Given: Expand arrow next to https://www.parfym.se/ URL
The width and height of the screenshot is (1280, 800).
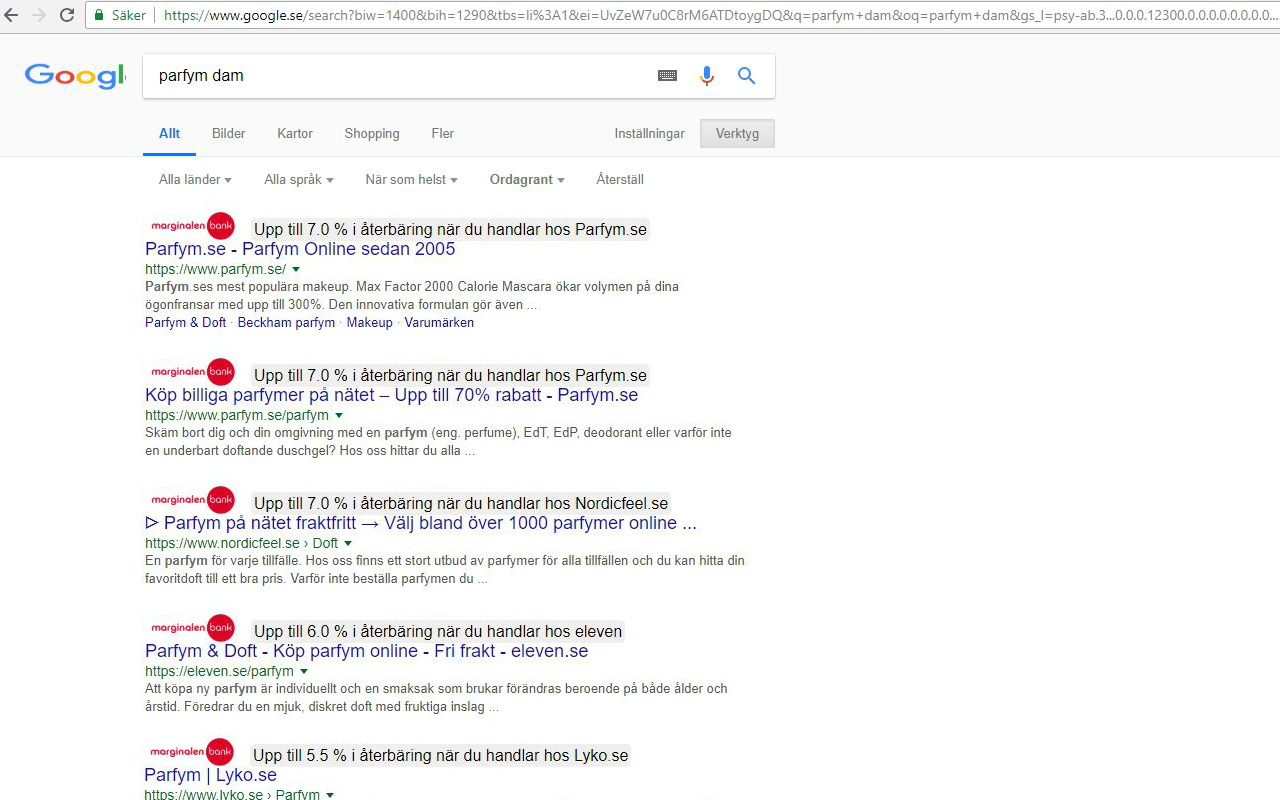Looking at the screenshot, I should [x=296, y=270].
